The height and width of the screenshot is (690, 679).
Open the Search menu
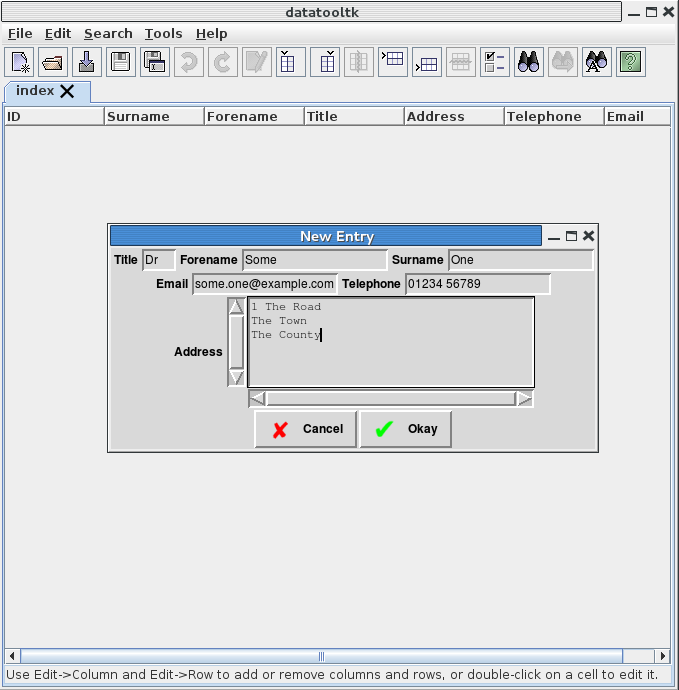pos(108,33)
